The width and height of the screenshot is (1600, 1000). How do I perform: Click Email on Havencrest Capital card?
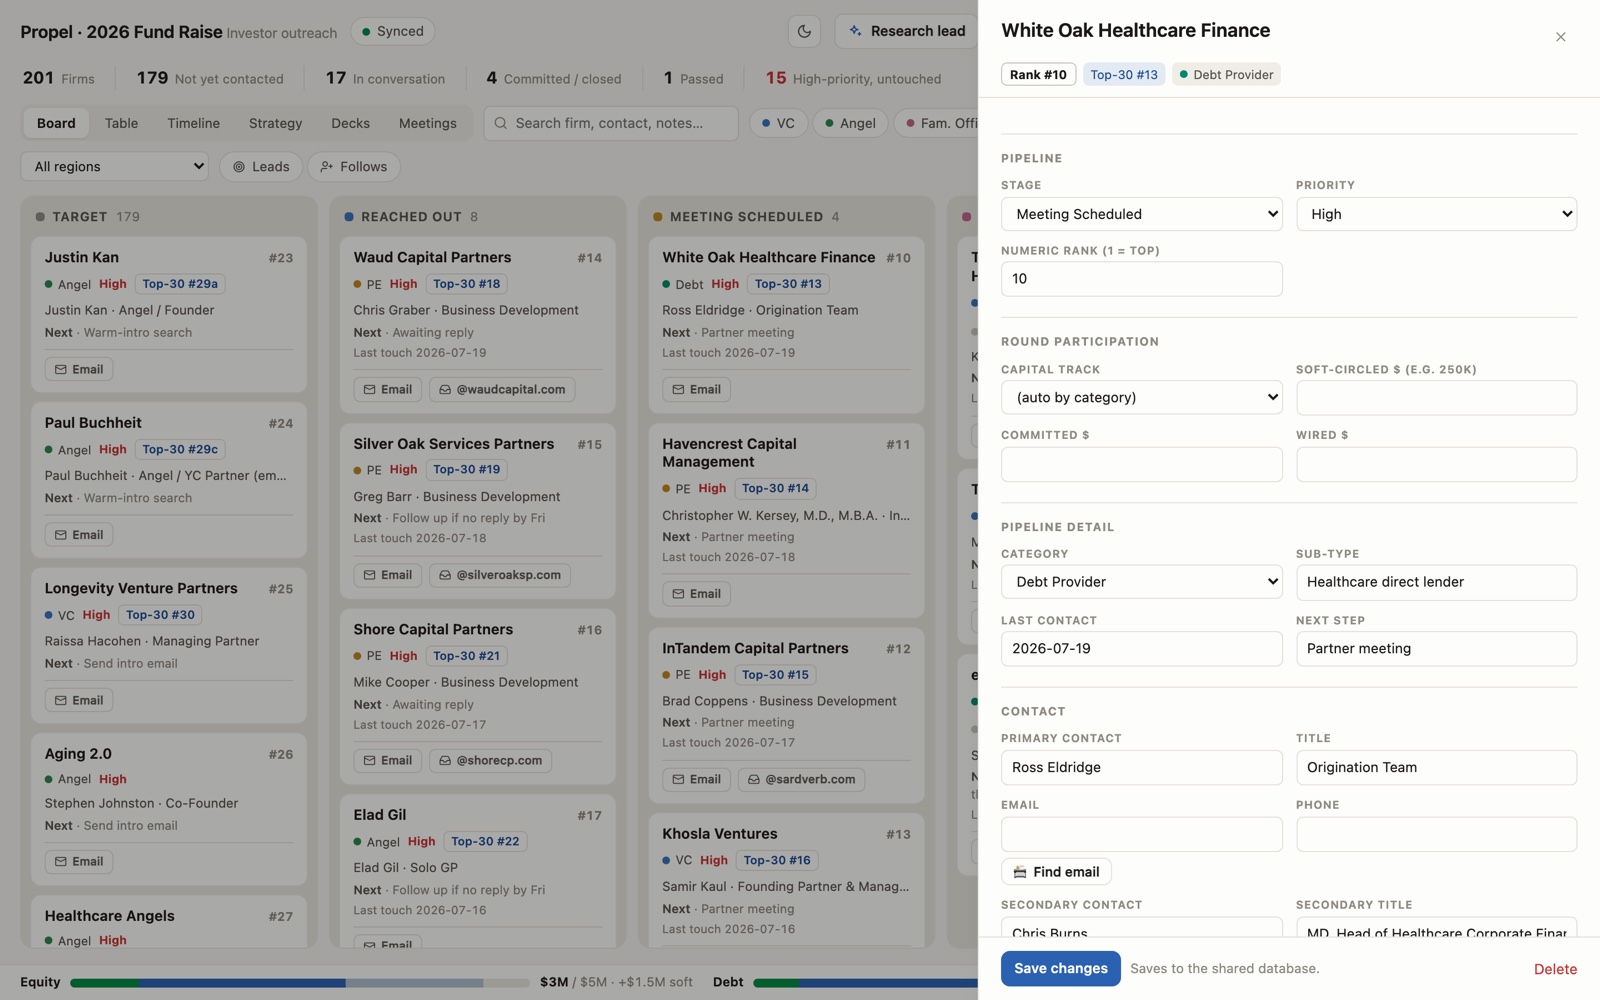coord(696,594)
